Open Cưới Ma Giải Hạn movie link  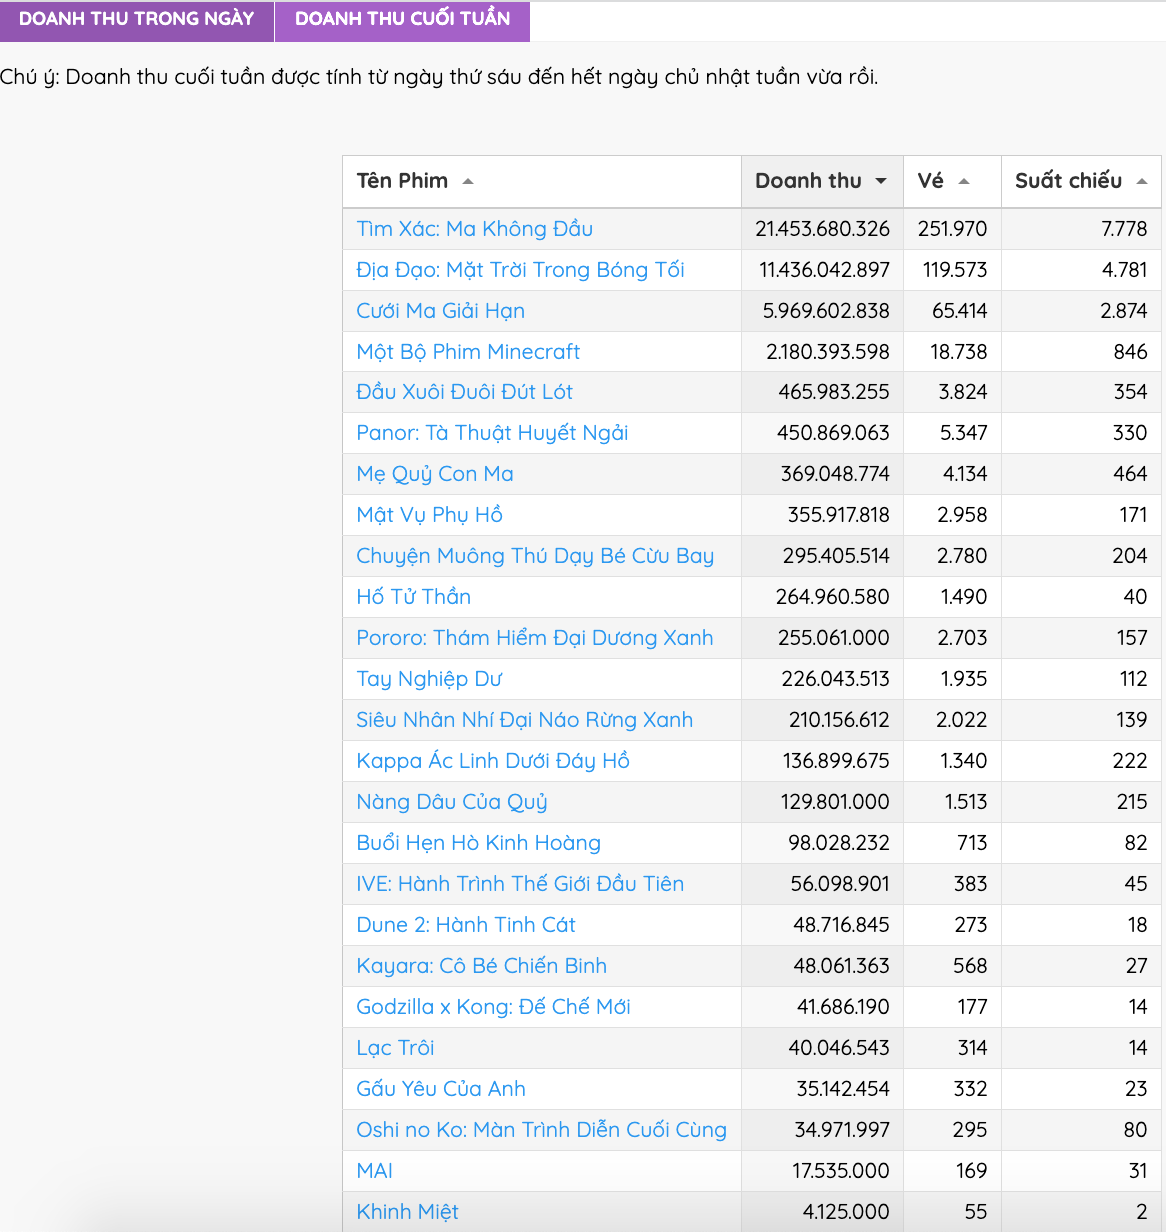tap(441, 311)
